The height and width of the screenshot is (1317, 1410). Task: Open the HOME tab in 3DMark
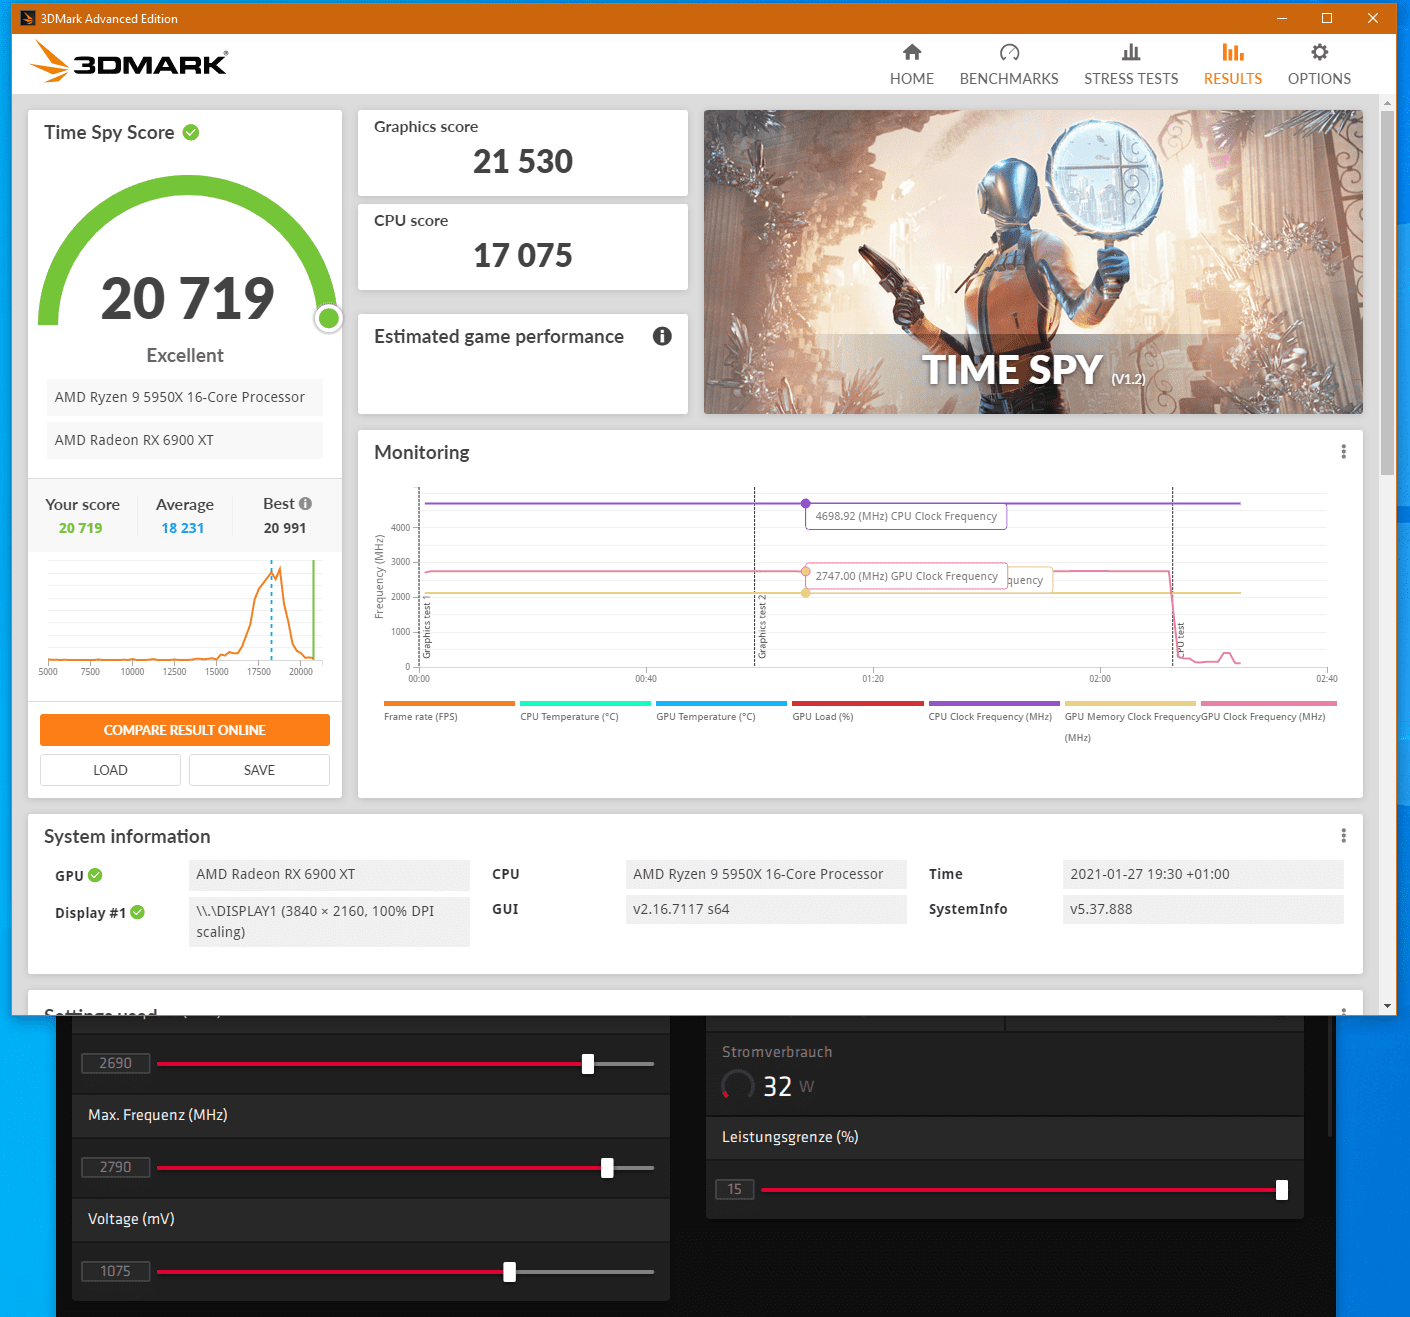[911, 65]
